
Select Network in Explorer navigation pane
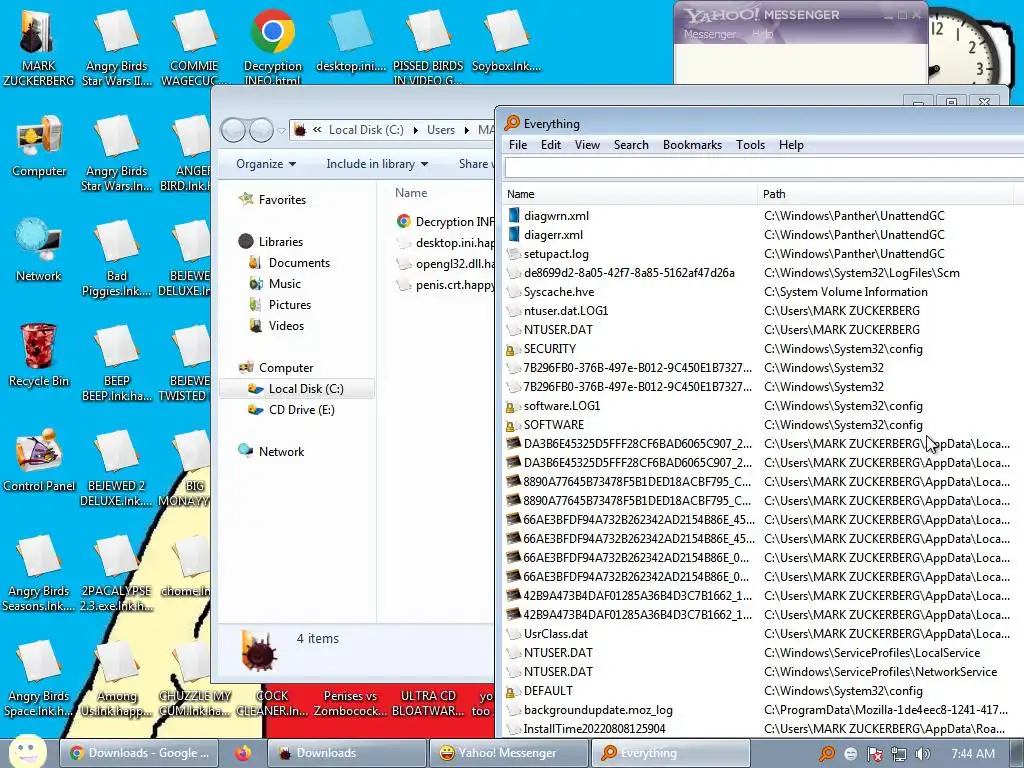click(281, 451)
